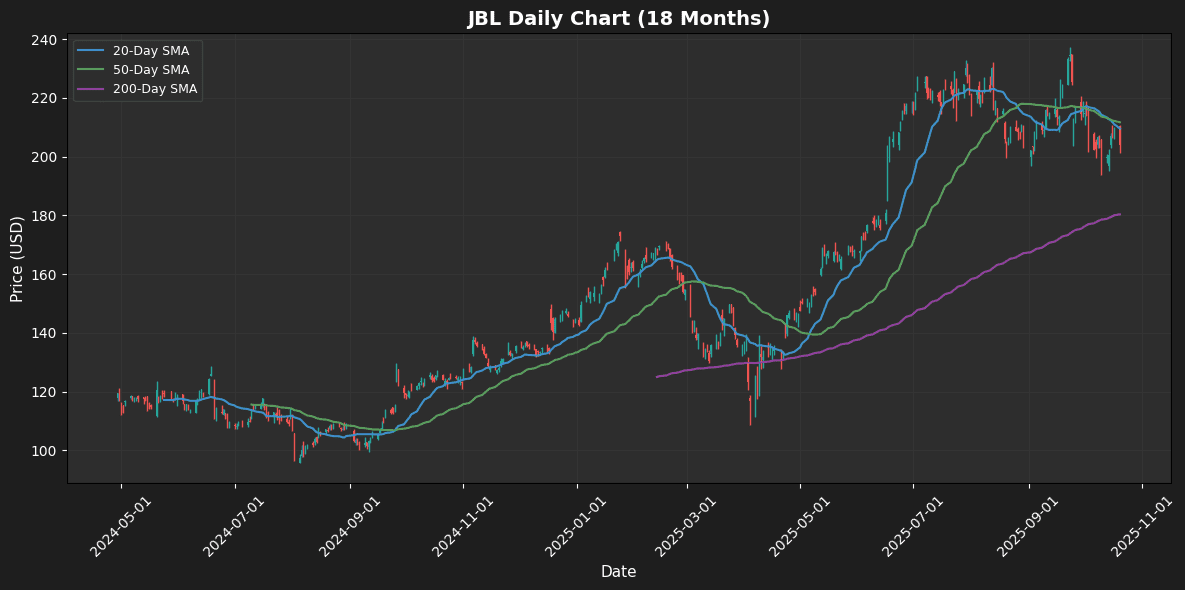
Task: Click the 180 price tick label
Action: tap(48, 216)
